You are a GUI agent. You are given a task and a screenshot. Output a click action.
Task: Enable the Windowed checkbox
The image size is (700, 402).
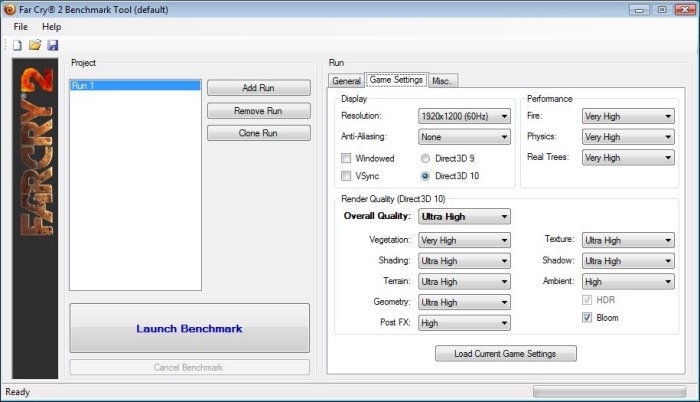[346, 158]
